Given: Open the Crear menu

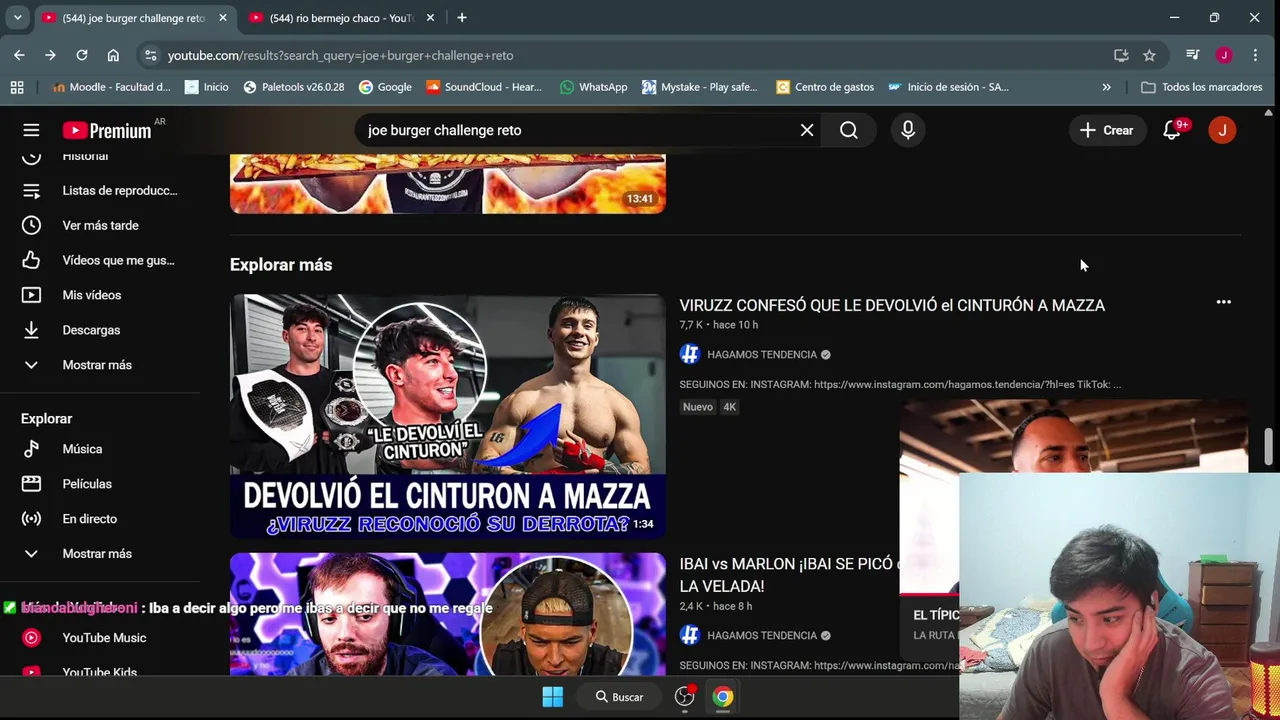Looking at the screenshot, I should pyautogui.click(x=1107, y=130).
